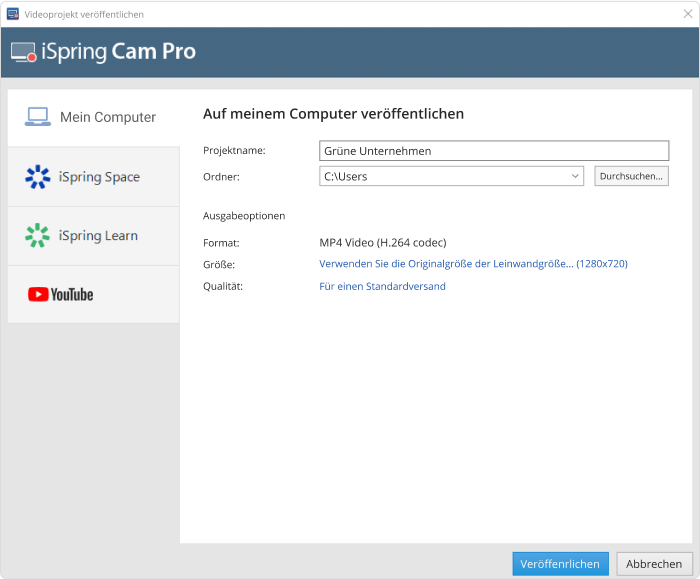
Task: Click the Abbrechen button
Action: tap(654, 564)
